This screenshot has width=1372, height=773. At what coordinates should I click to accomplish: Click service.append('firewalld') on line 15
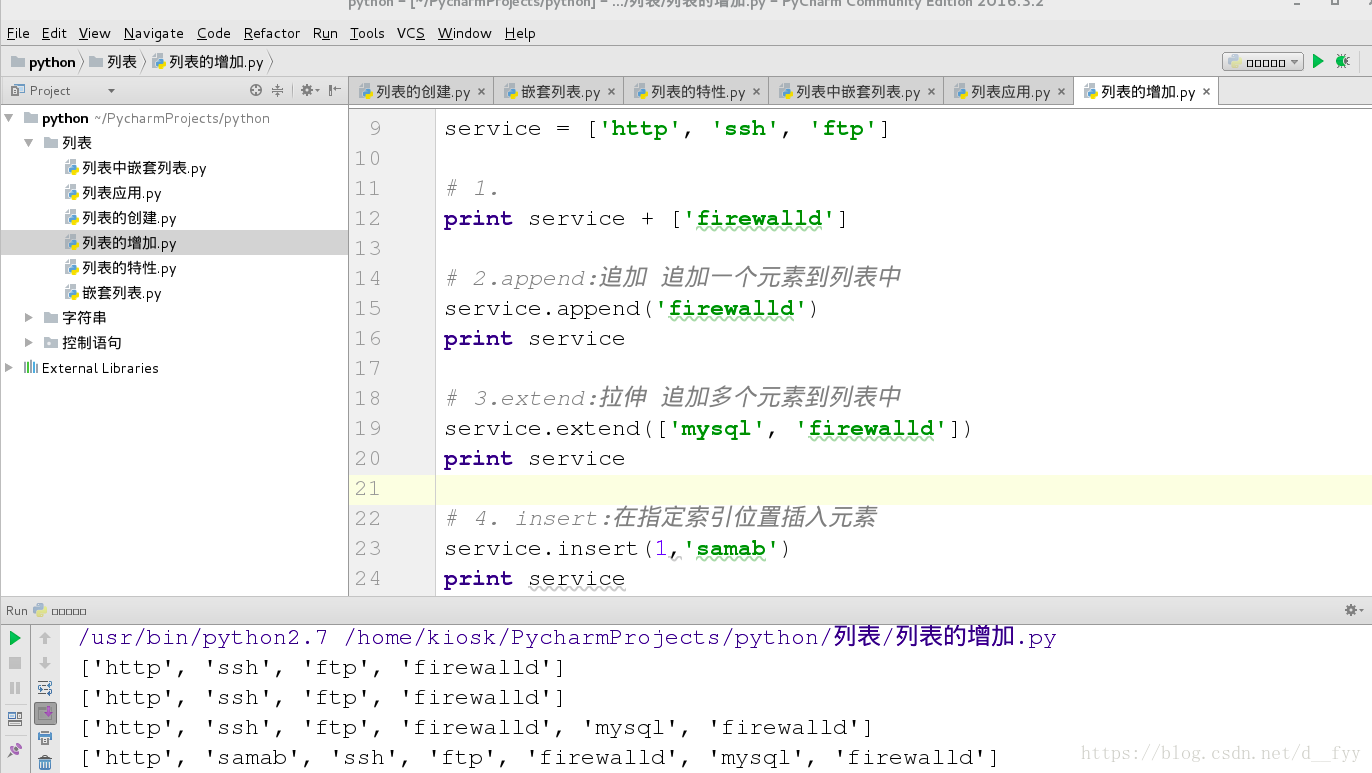631,309
